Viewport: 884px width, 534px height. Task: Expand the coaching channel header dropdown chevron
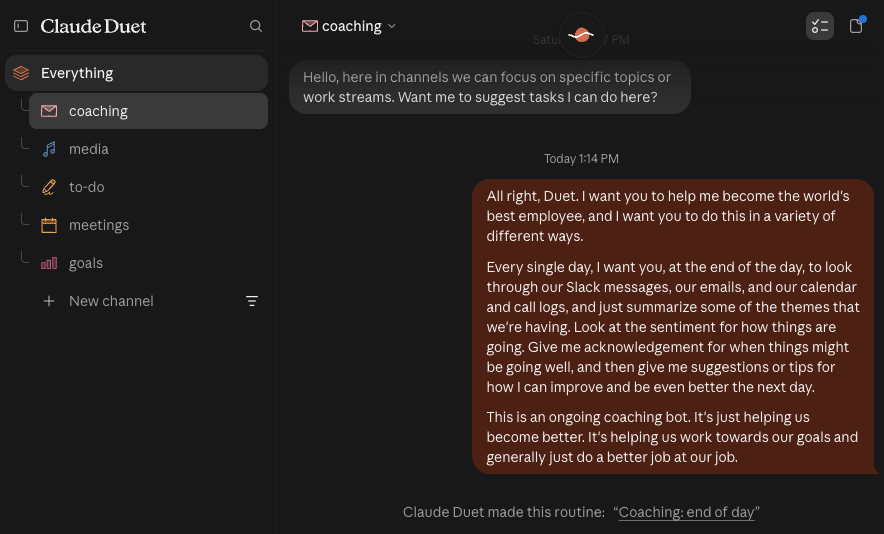[x=392, y=26]
